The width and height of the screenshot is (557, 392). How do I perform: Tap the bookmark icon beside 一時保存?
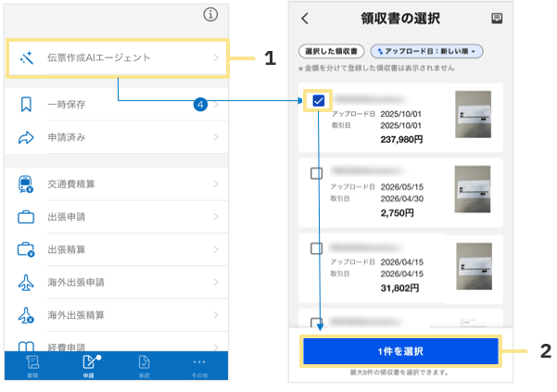click(x=26, y=104)
